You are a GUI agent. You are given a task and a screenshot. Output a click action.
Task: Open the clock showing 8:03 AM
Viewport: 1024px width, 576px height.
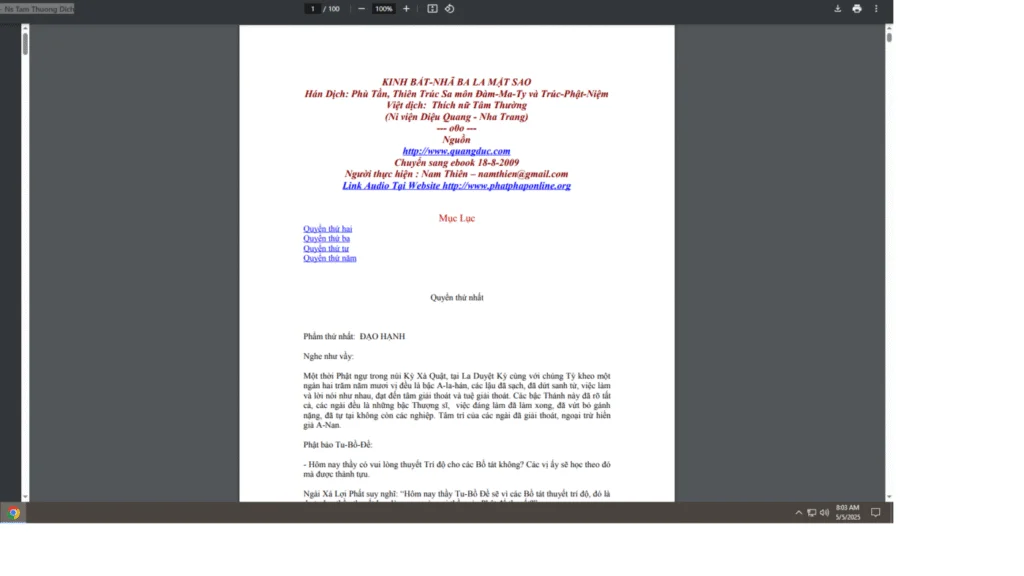coord(848,512)
